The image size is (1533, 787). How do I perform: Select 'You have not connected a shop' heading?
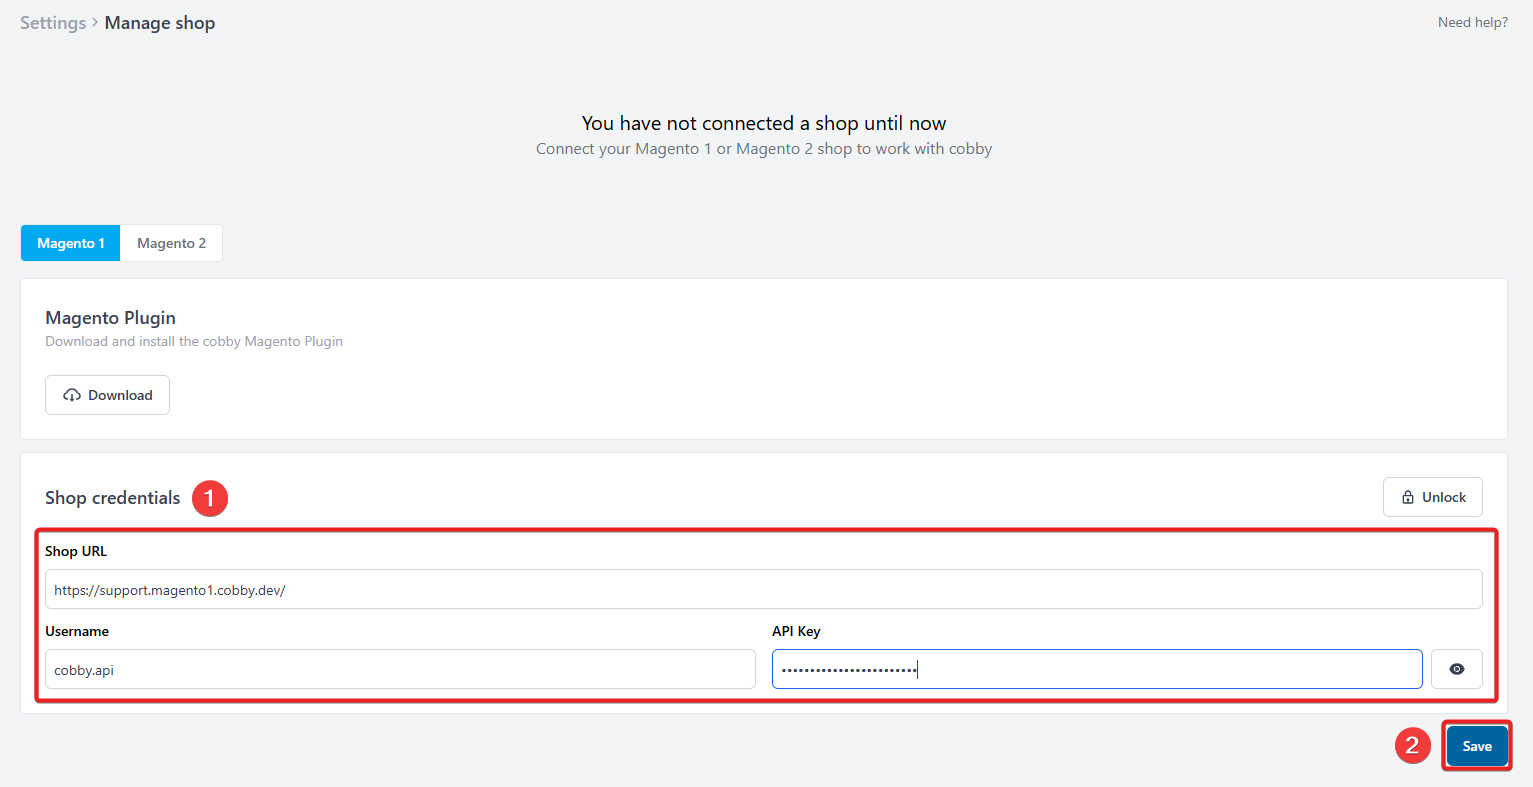click(x=764, y=123)
